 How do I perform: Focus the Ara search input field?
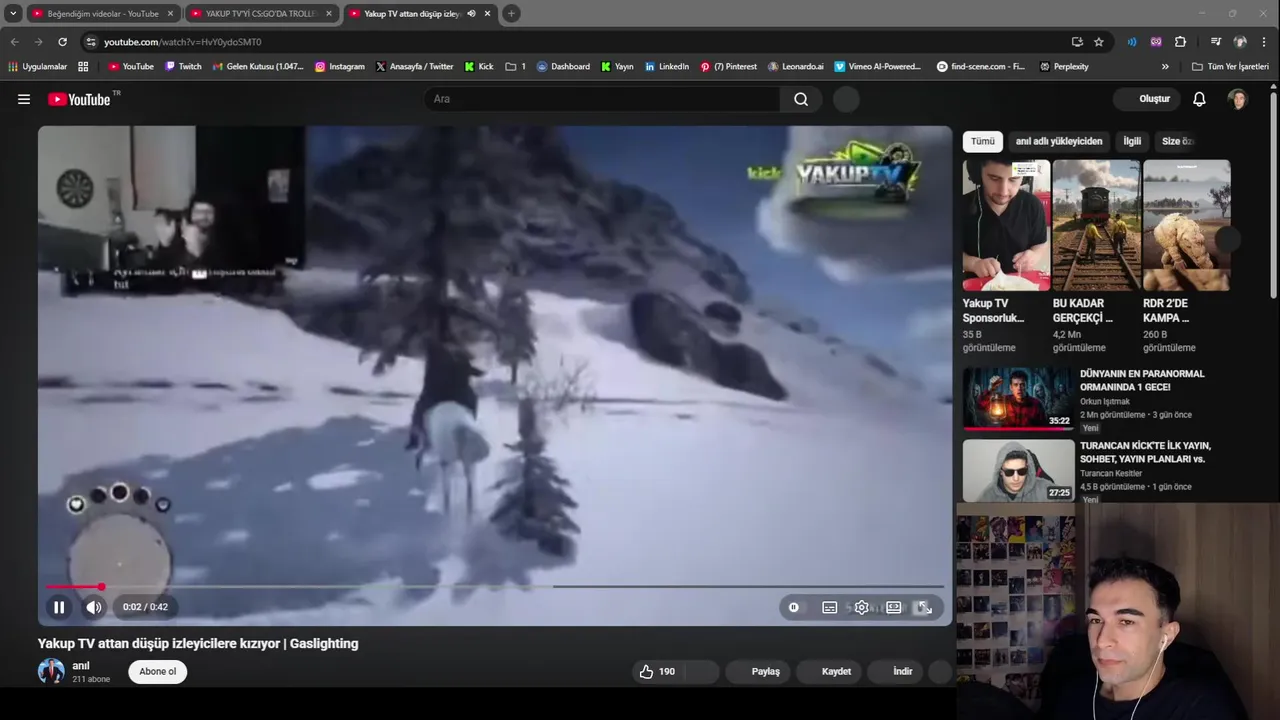pyautogui.click(x=602, y=99)
